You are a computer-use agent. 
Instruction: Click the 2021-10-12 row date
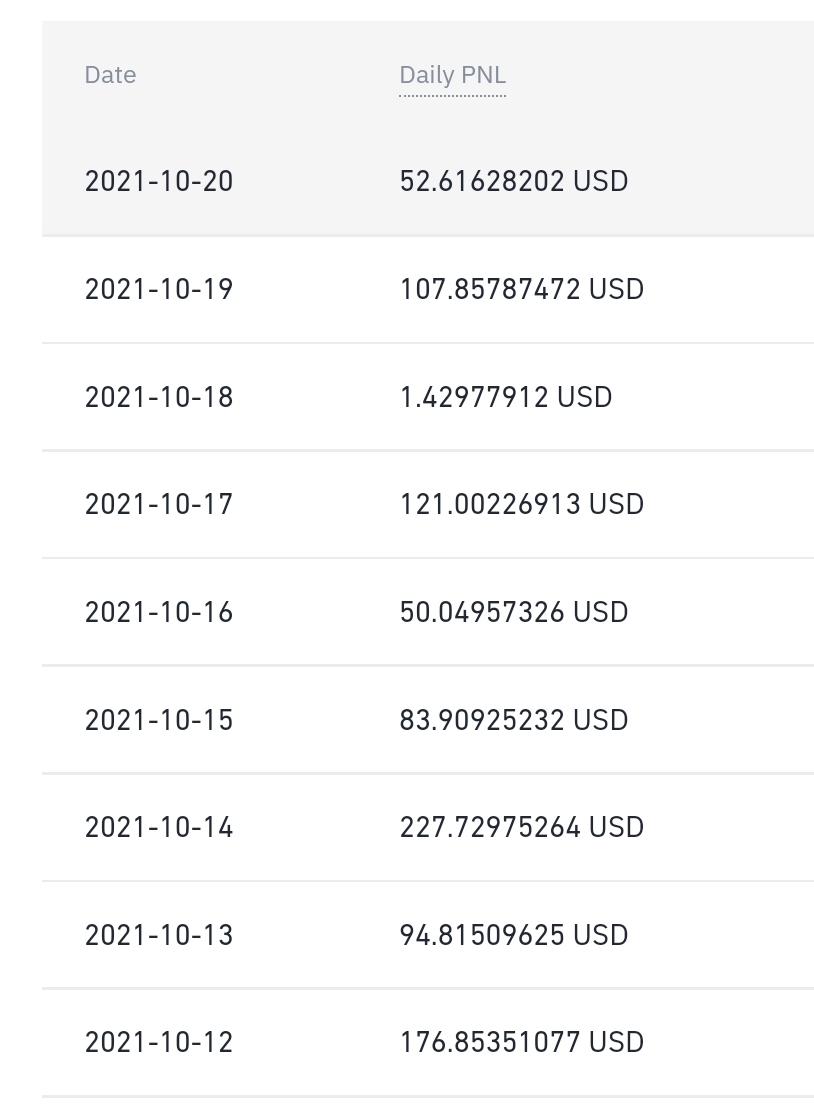159,1042
